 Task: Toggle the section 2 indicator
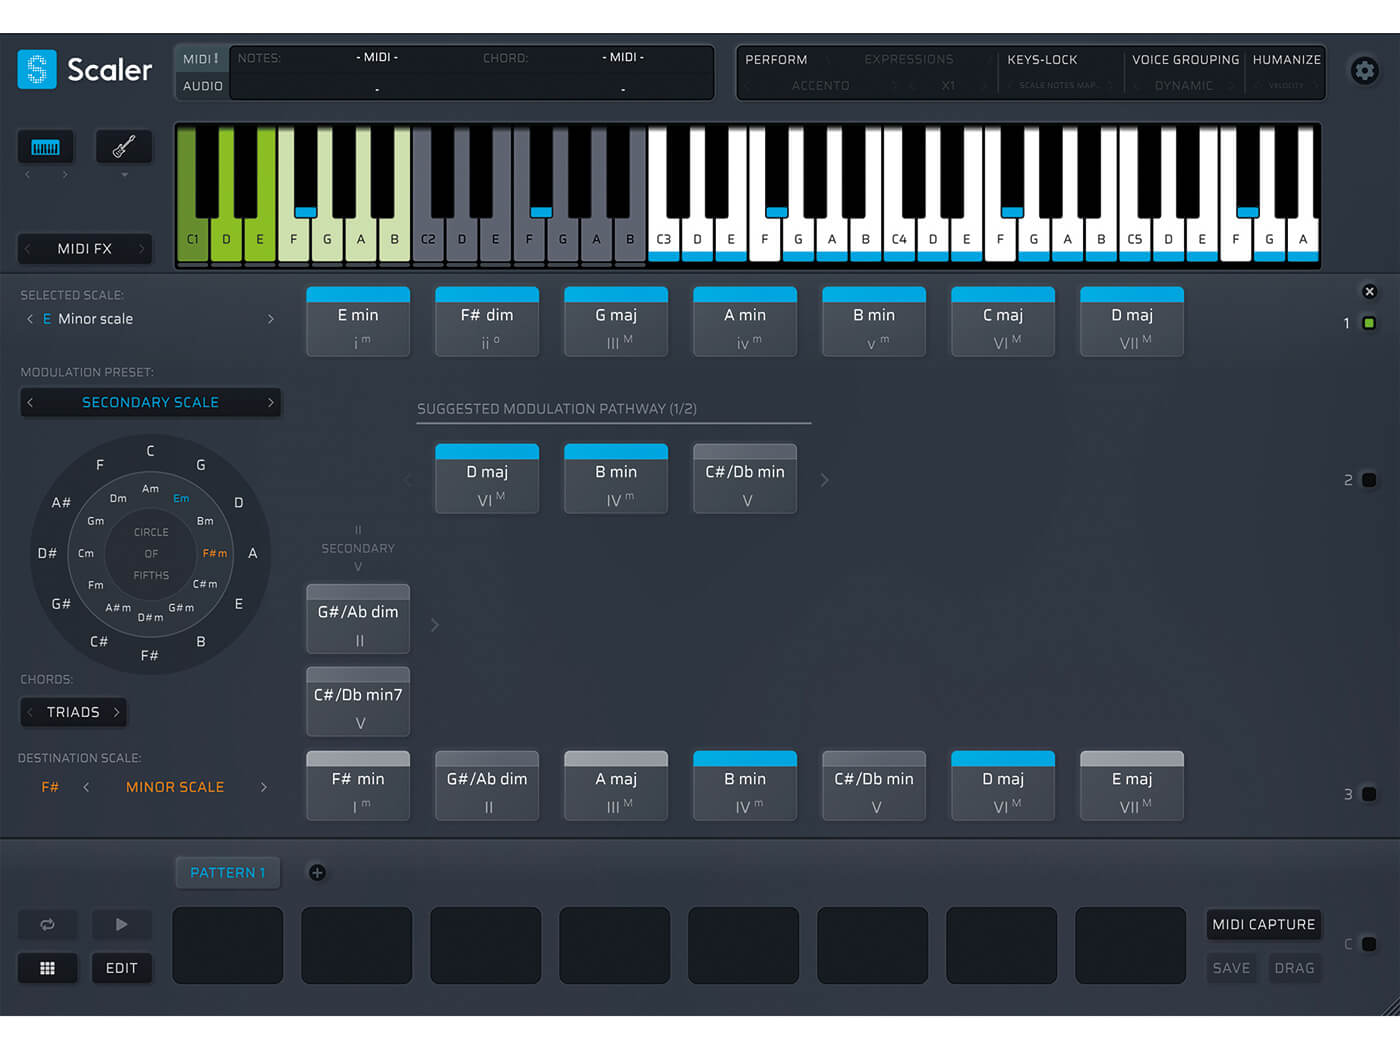click(1369, 480)
